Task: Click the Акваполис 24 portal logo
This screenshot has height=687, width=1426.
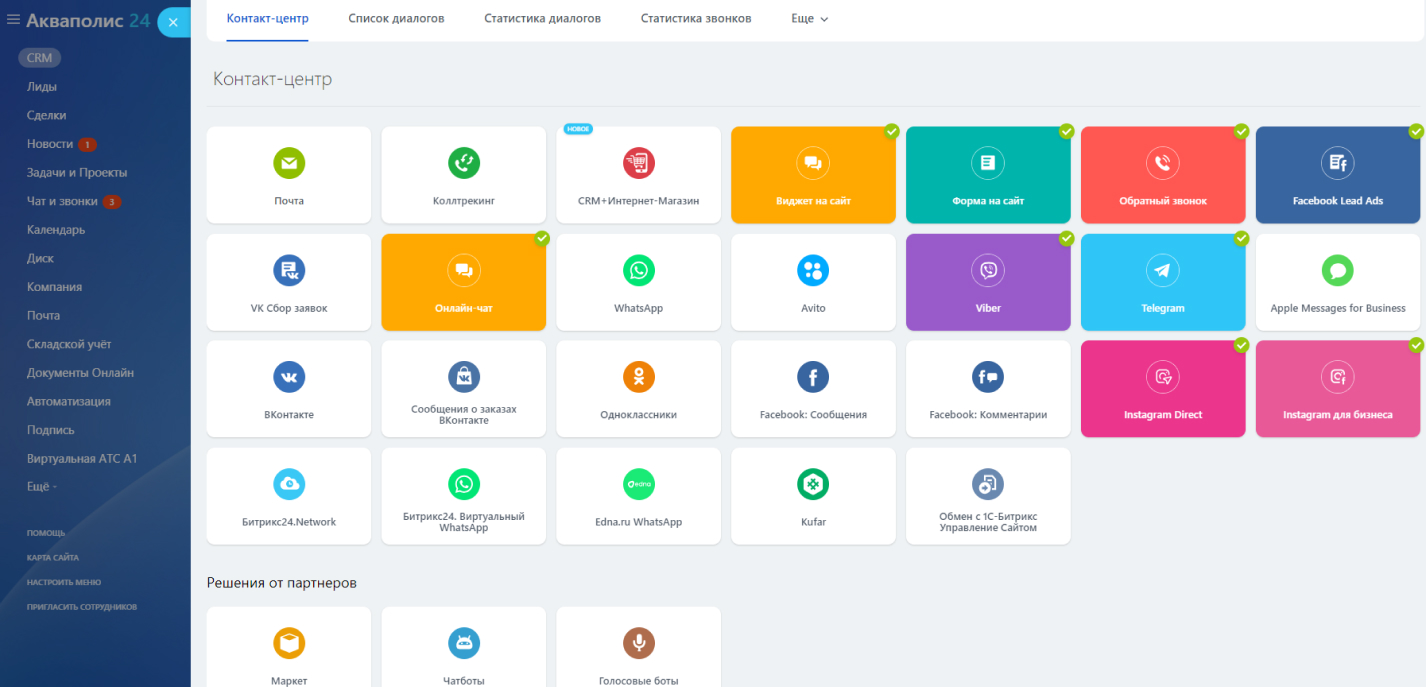Action: tap(88, 20)
